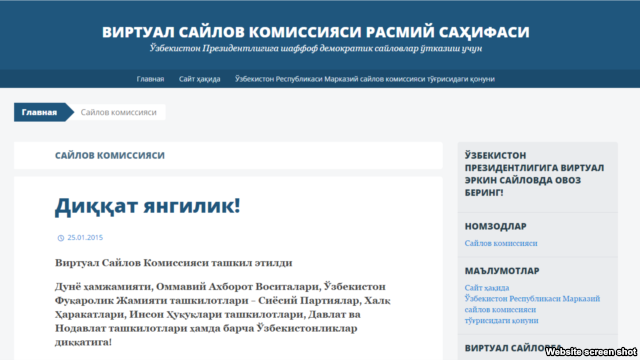Viewport: 640px width, 360px height.
Task: Open the site title ВИРТУАЛ САЙЛОВ КОМИССИЯСИ РАСМИЙ САҲИФАСИ
Action: click(x=316, y=32)
